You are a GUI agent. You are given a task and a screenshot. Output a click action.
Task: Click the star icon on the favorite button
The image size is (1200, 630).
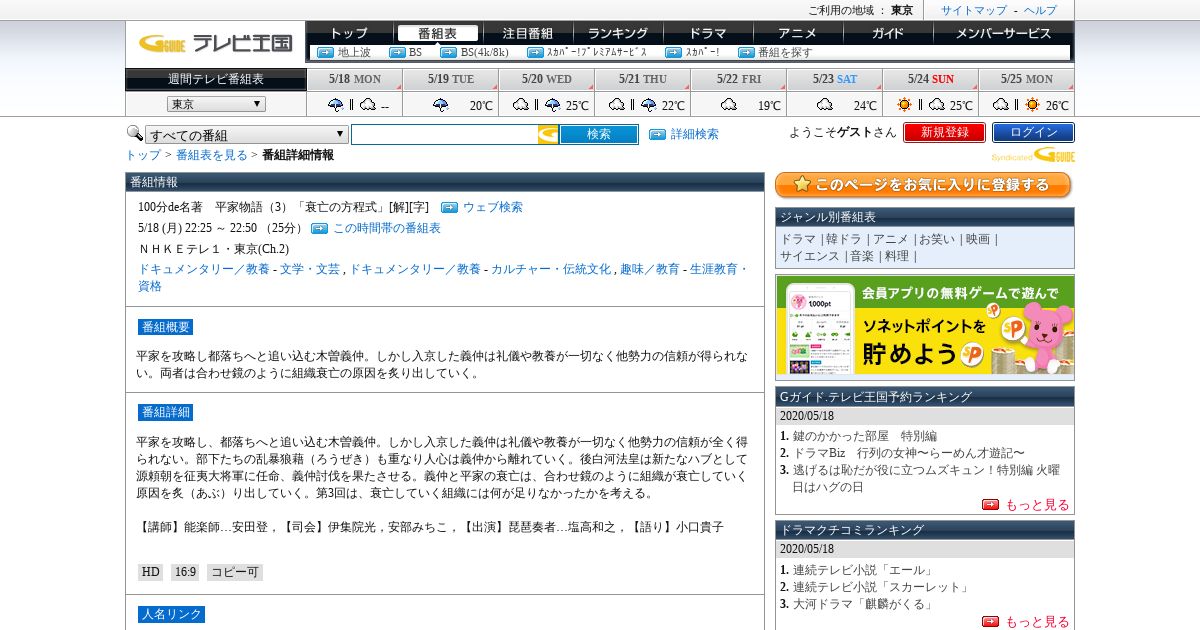coord(802,185)
